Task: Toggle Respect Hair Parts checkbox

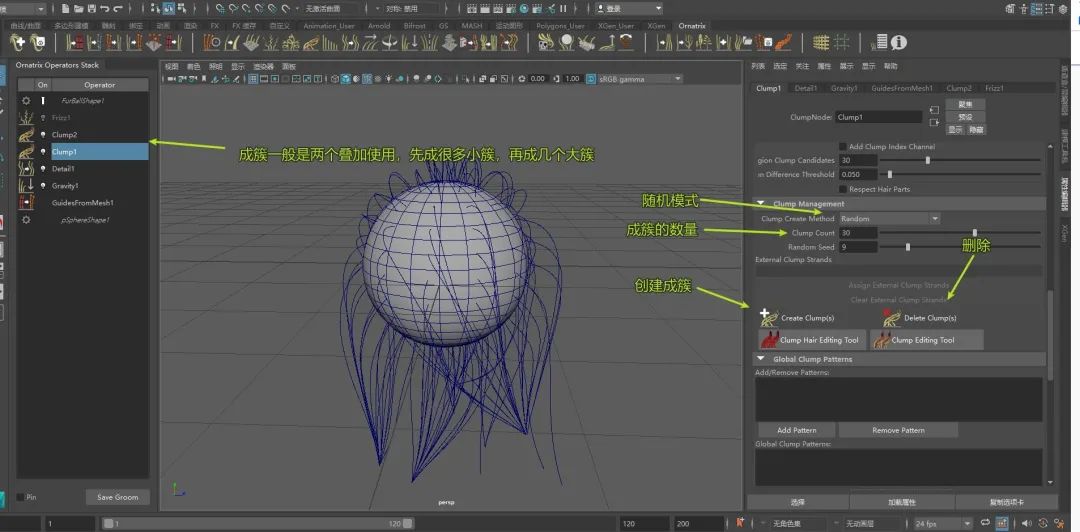Action: tap(842, 188)
